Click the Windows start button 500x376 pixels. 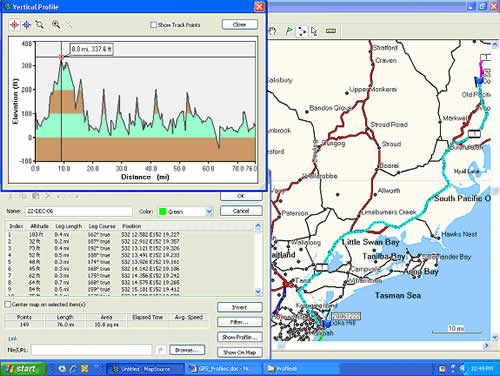(23, 369)
